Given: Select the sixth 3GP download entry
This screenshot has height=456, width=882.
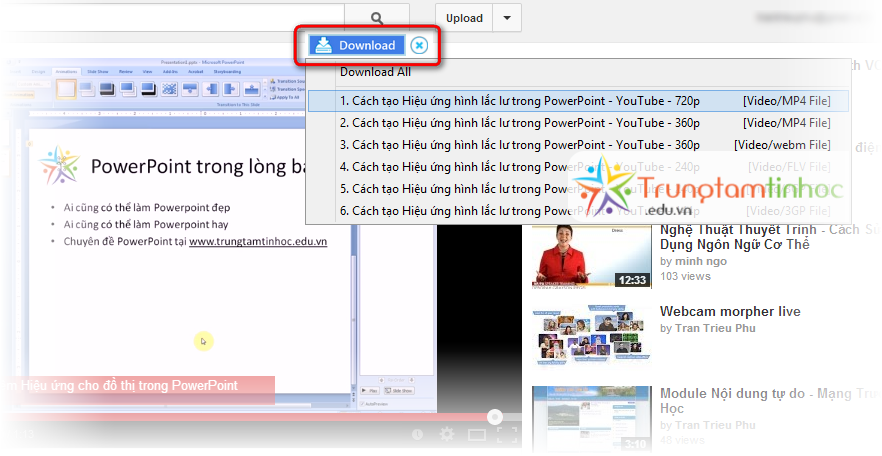Looking at the screenshot, I should (578, 211).
